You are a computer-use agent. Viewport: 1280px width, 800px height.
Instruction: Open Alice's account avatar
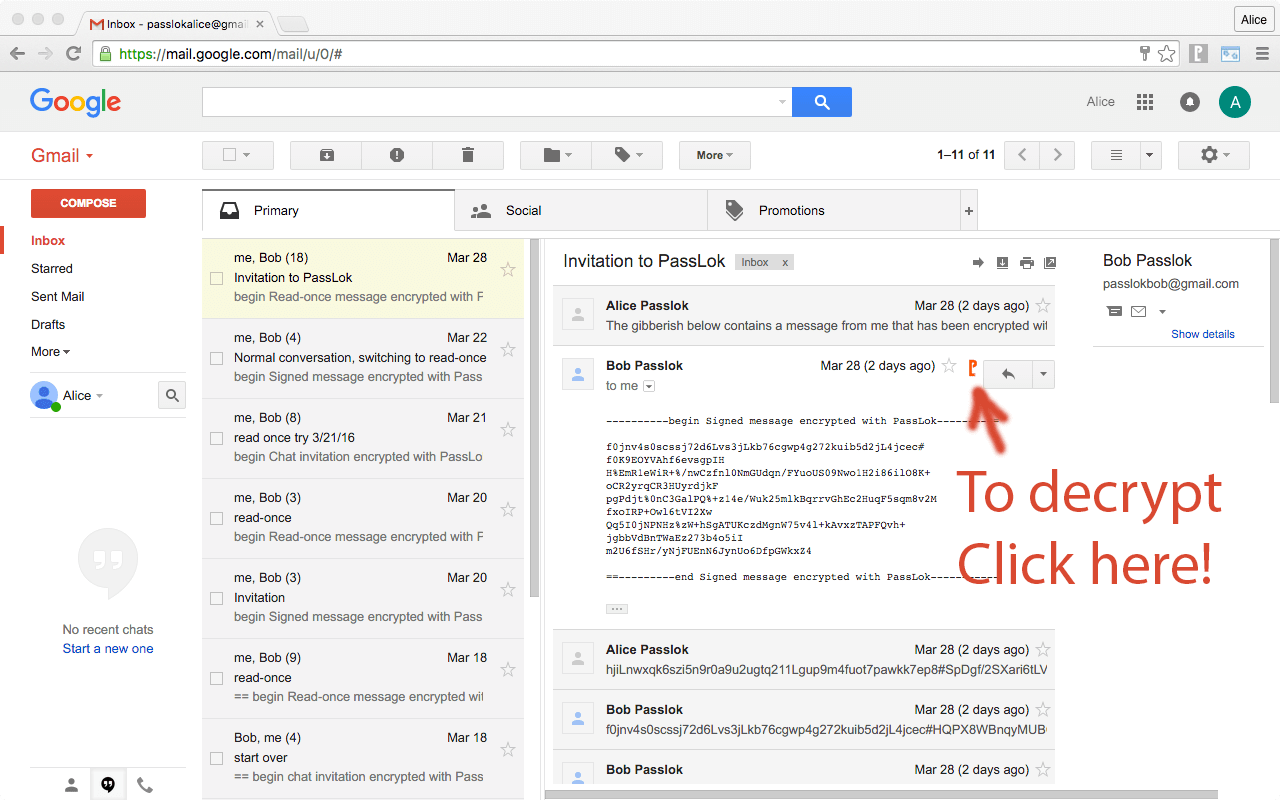point(1235,102)
